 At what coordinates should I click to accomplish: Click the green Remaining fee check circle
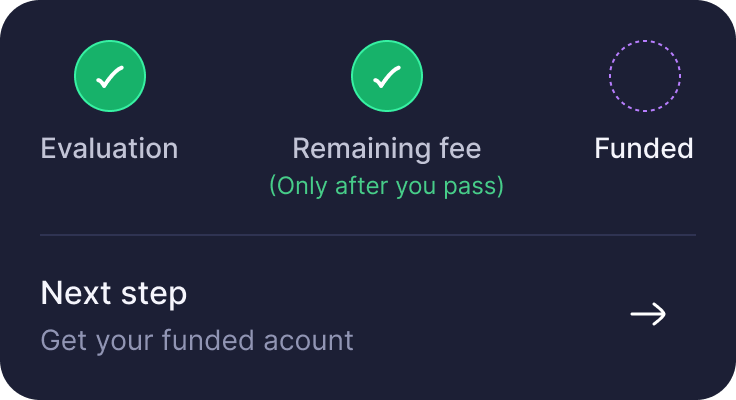pos(387,76)
